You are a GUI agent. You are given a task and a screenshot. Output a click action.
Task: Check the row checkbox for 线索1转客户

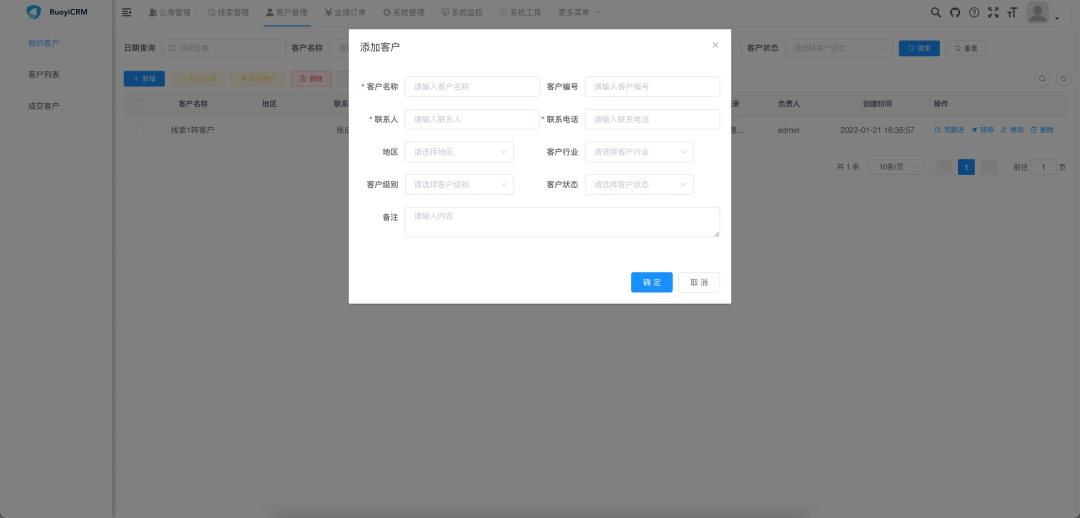[x=139, y=130]
